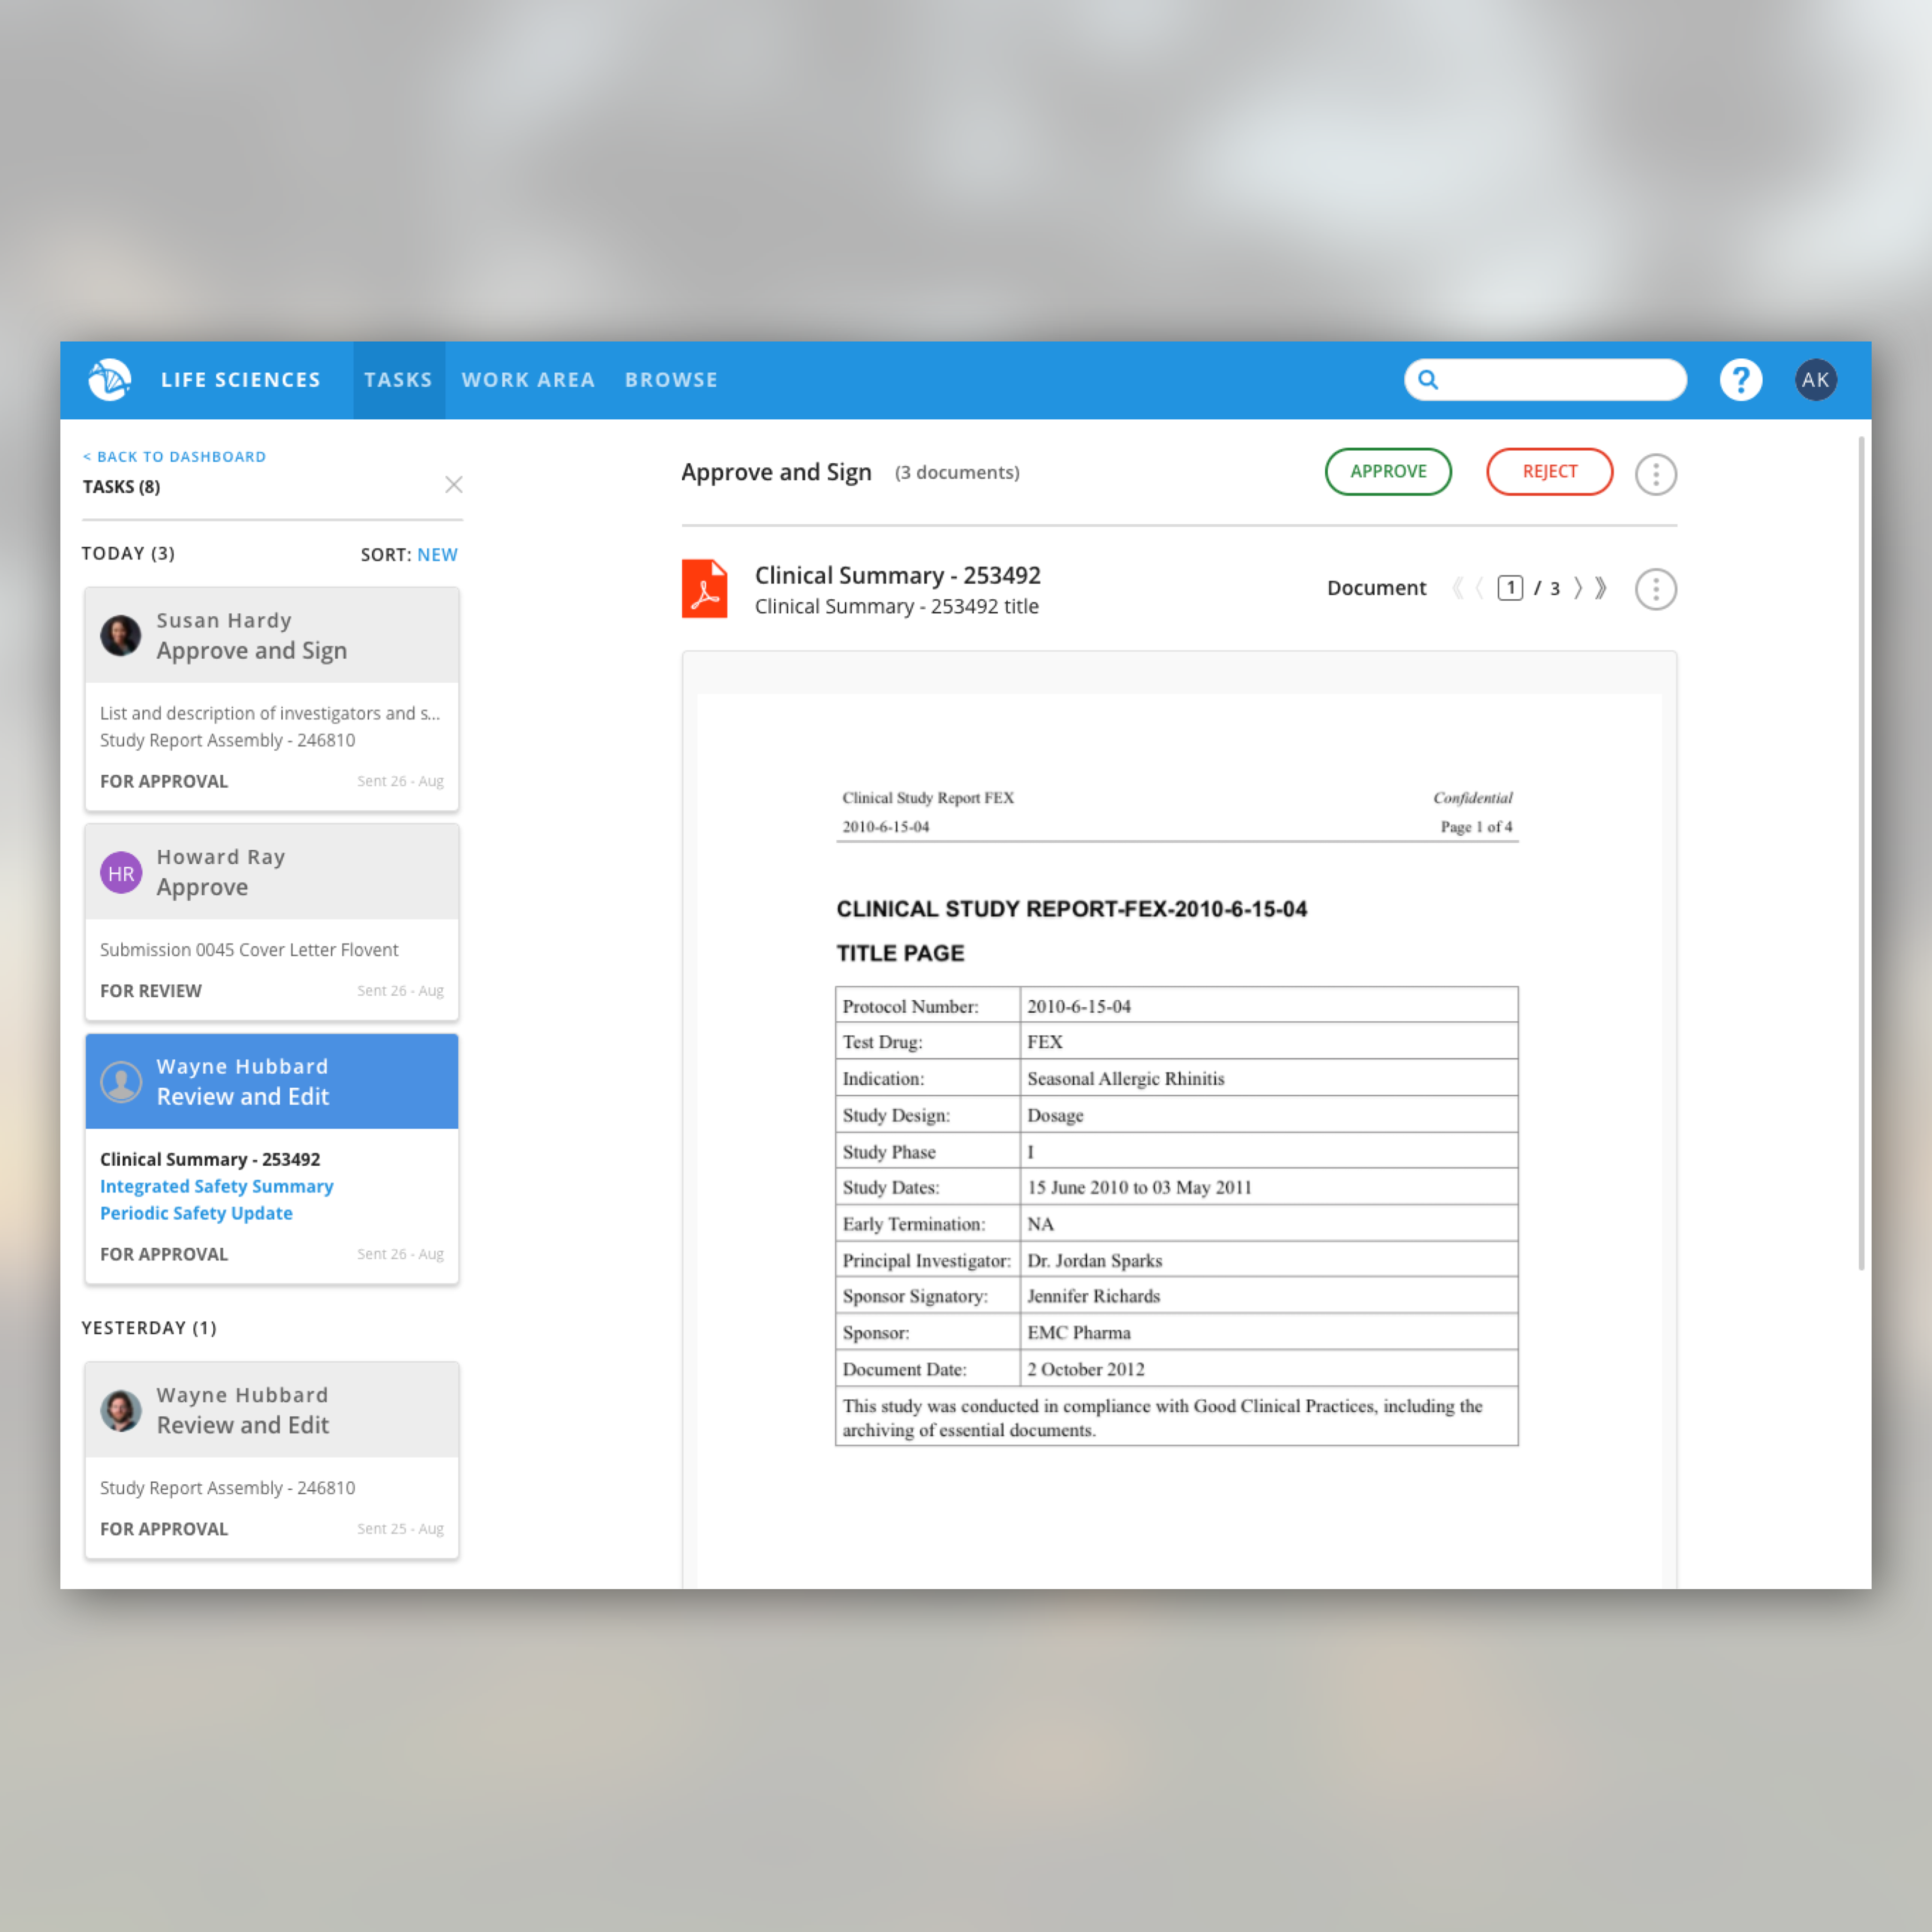Open the Integrated Safety Summary link
This screenshot has width=1932, height=1932.
coord(216,1186)
